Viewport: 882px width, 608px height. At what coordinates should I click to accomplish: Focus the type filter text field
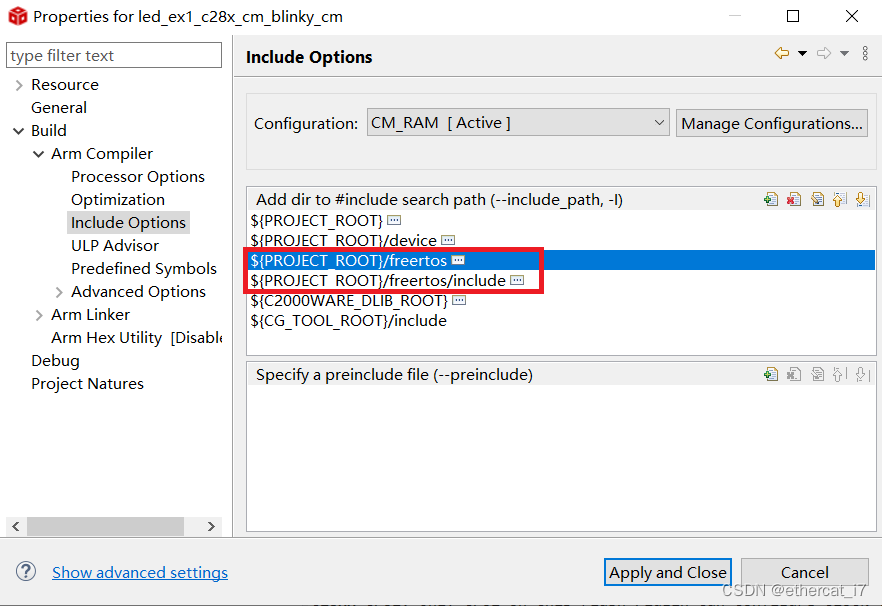(114, 55)
